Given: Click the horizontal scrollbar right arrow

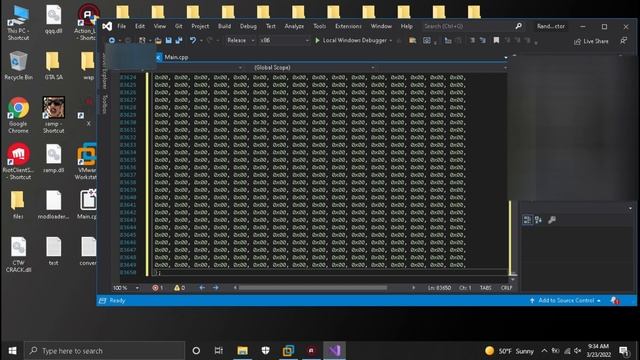Looking at the screenshot, I should (x=413, y=288).
